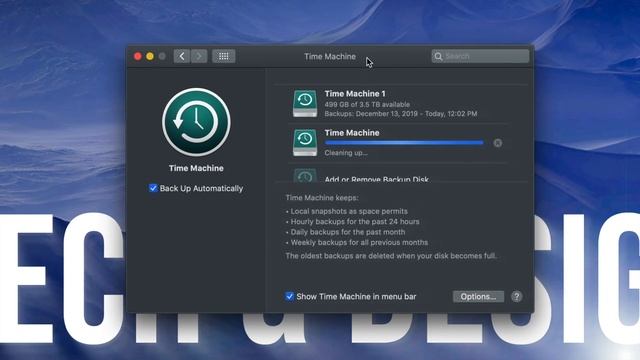This screenshot has height=360, width=640.
Task: Click 'Daily backups for the past month'
Action: tap(348, 232)
